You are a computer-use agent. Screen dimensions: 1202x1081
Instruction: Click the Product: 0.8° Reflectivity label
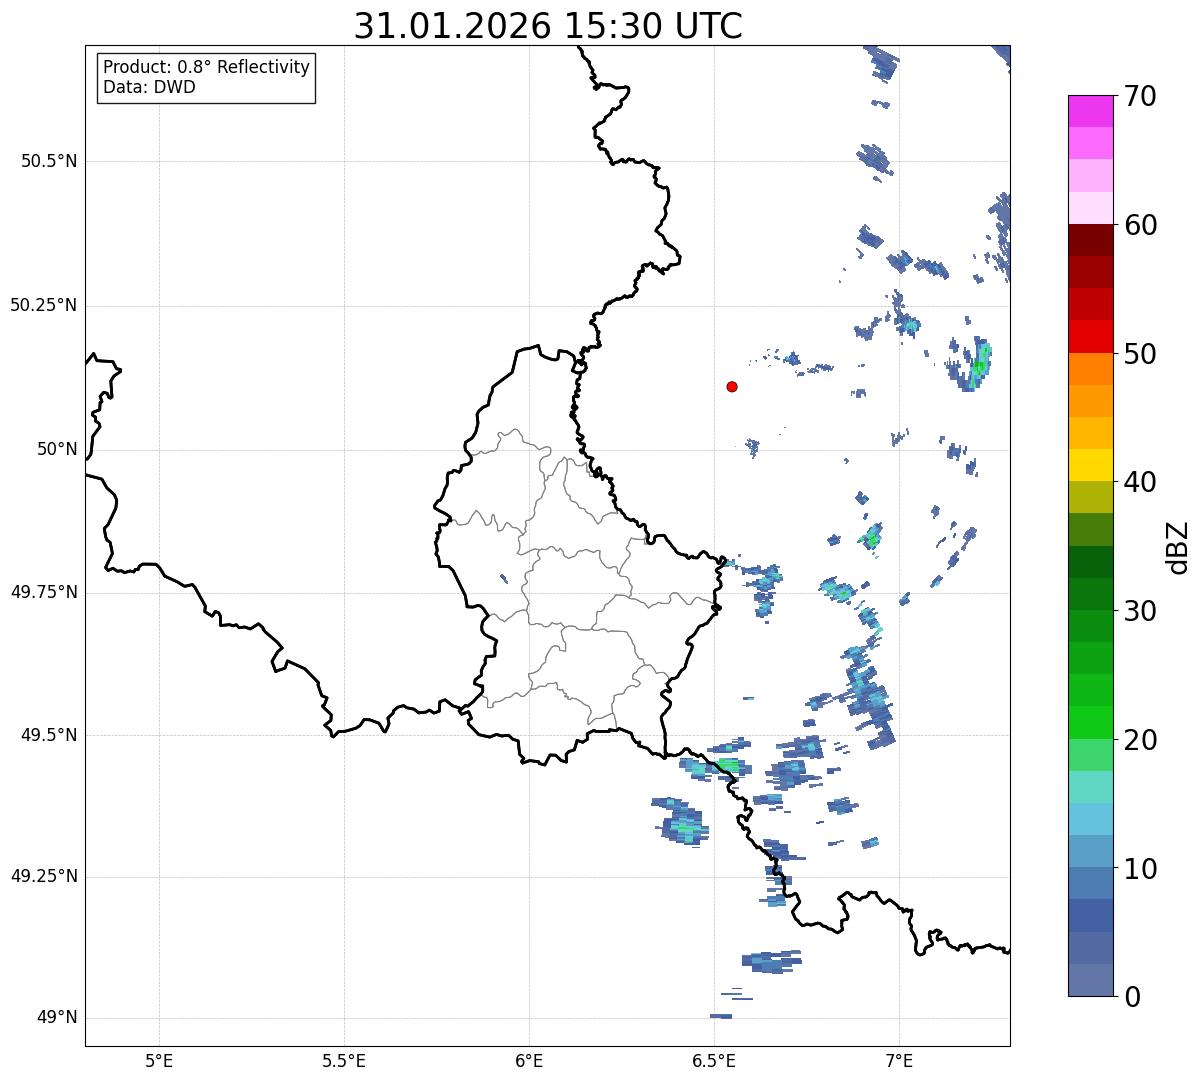coord(207,67)
